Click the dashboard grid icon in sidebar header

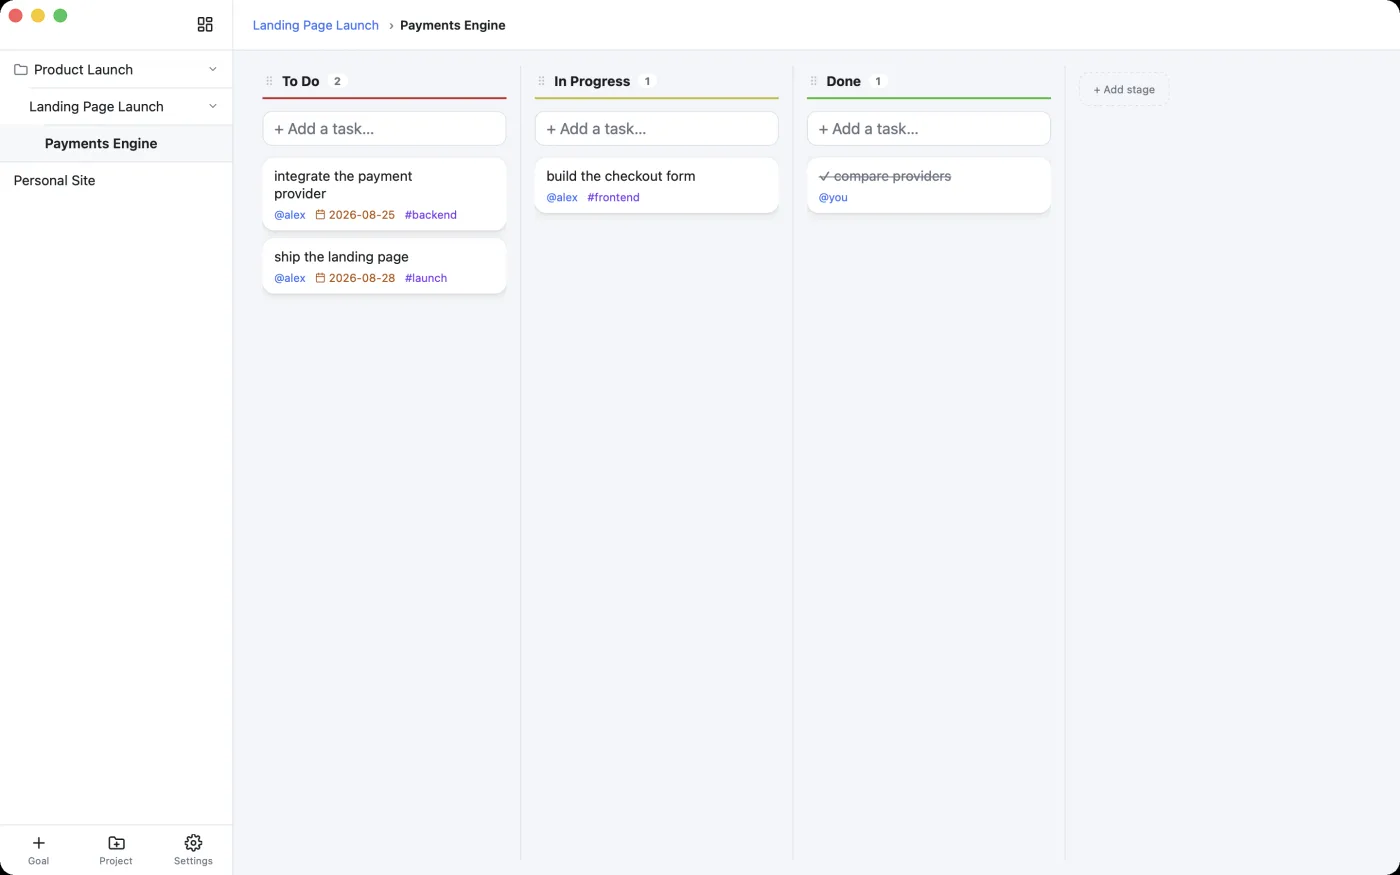(205, 25)
